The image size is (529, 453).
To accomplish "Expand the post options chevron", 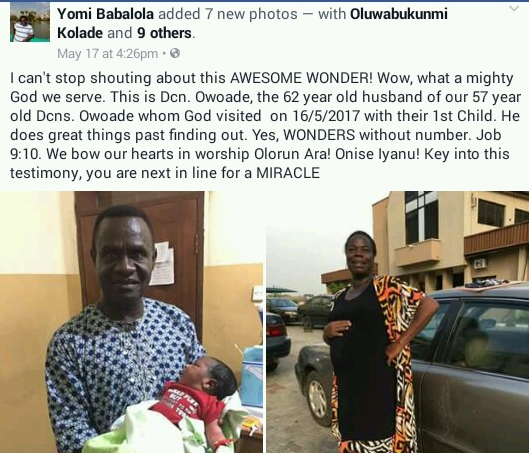I will pyautogui.click(x=514, y=9).
